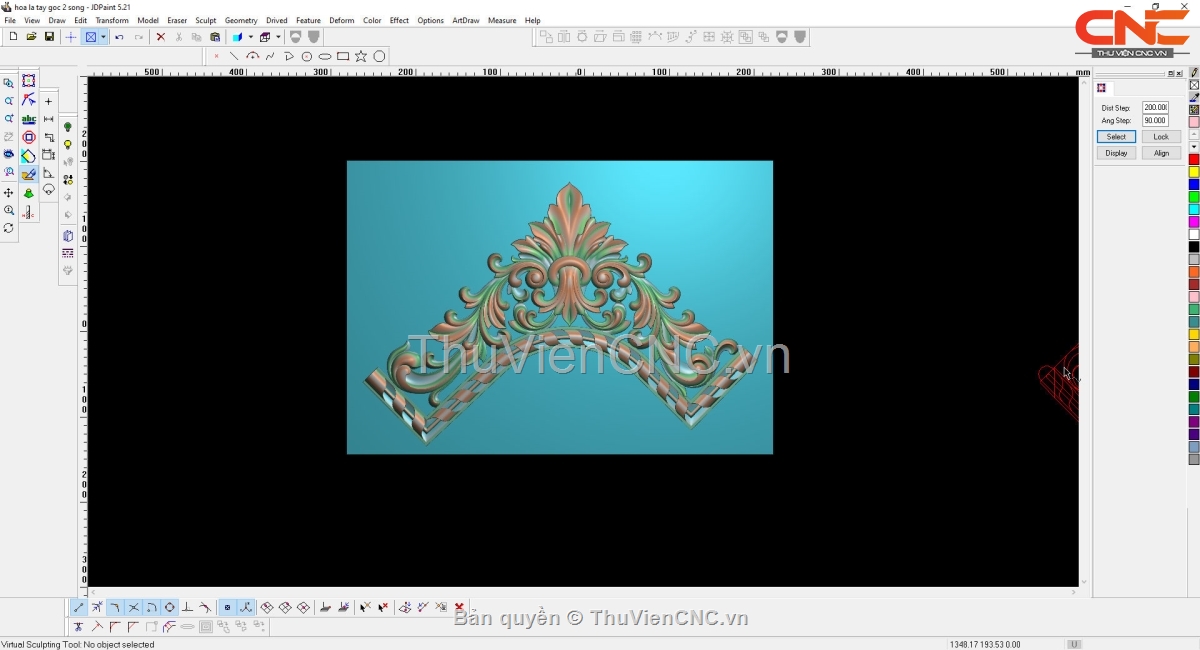
Task: Select the pan/move view arrows icon
Action: [x=9, y=192]
